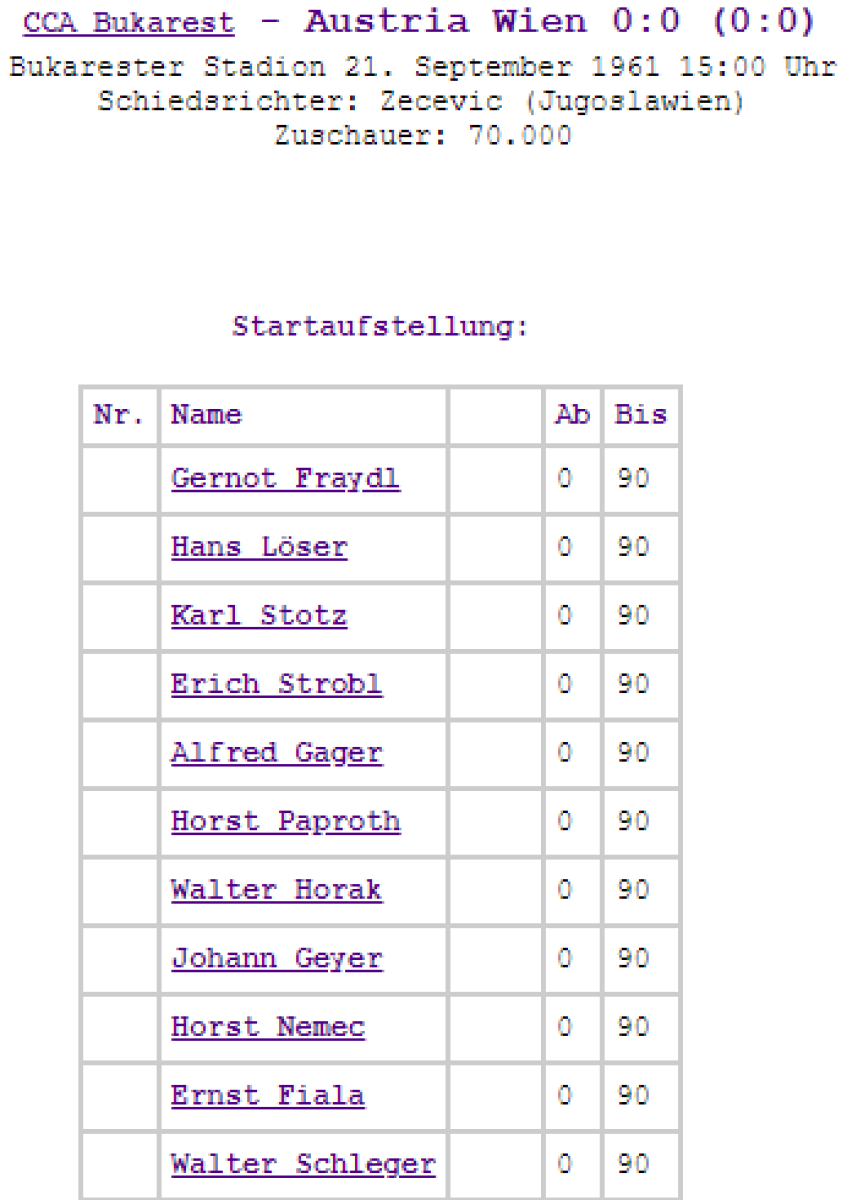Open the Horst Nemec link
This screenshot has height=1200, width=847.
click(268, 1027)
